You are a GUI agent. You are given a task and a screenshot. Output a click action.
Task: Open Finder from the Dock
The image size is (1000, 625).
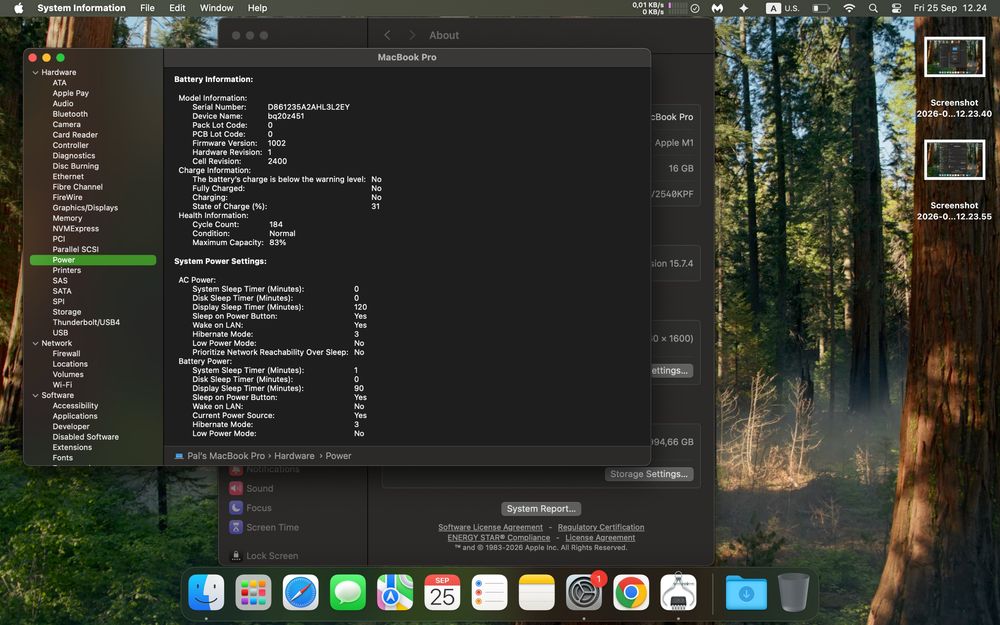206,592
